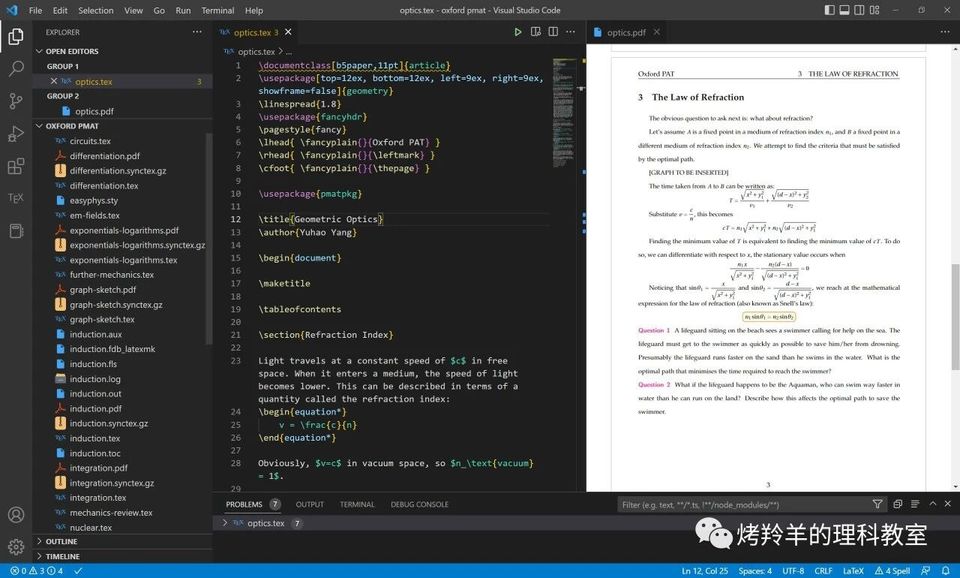Click the green Build LaTeX run button
Image resolution: width=960 pixels, height=578 pixels.
point(518,32)
